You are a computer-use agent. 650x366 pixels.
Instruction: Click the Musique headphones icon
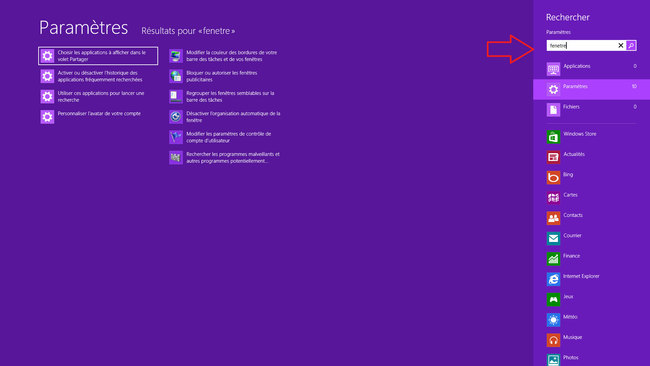553,340
